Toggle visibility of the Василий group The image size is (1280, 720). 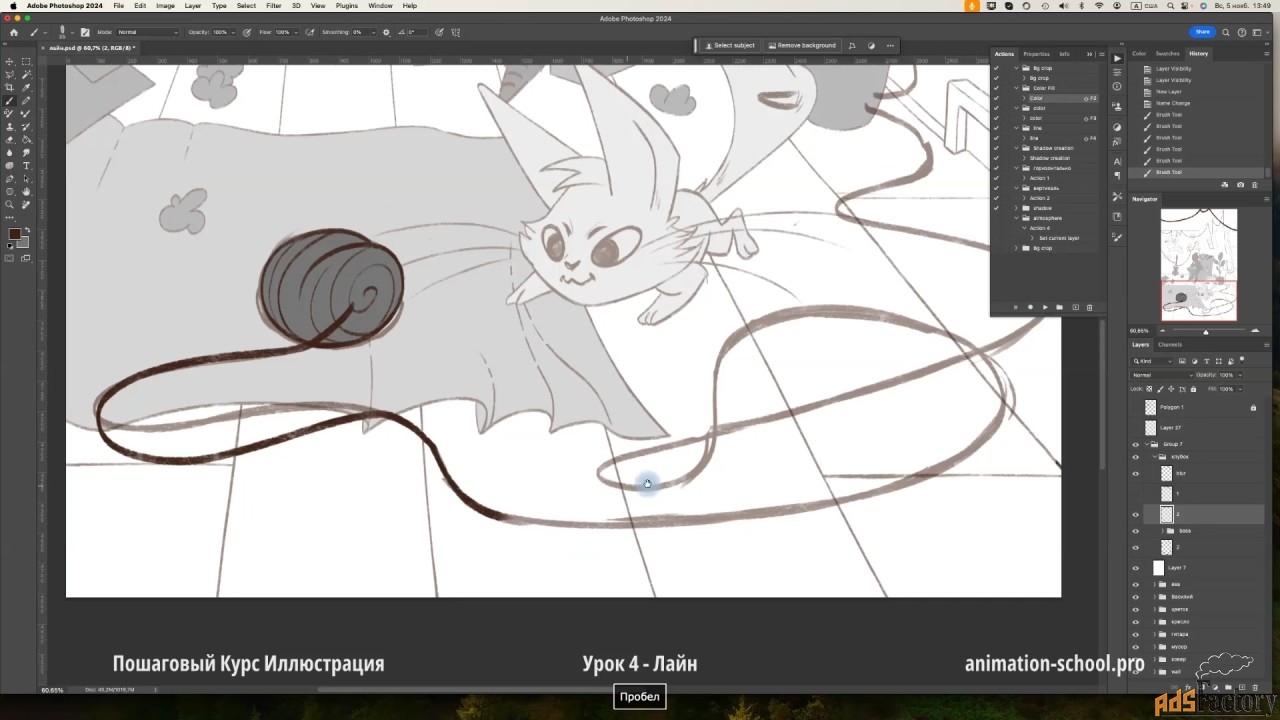click(1135, 596)
